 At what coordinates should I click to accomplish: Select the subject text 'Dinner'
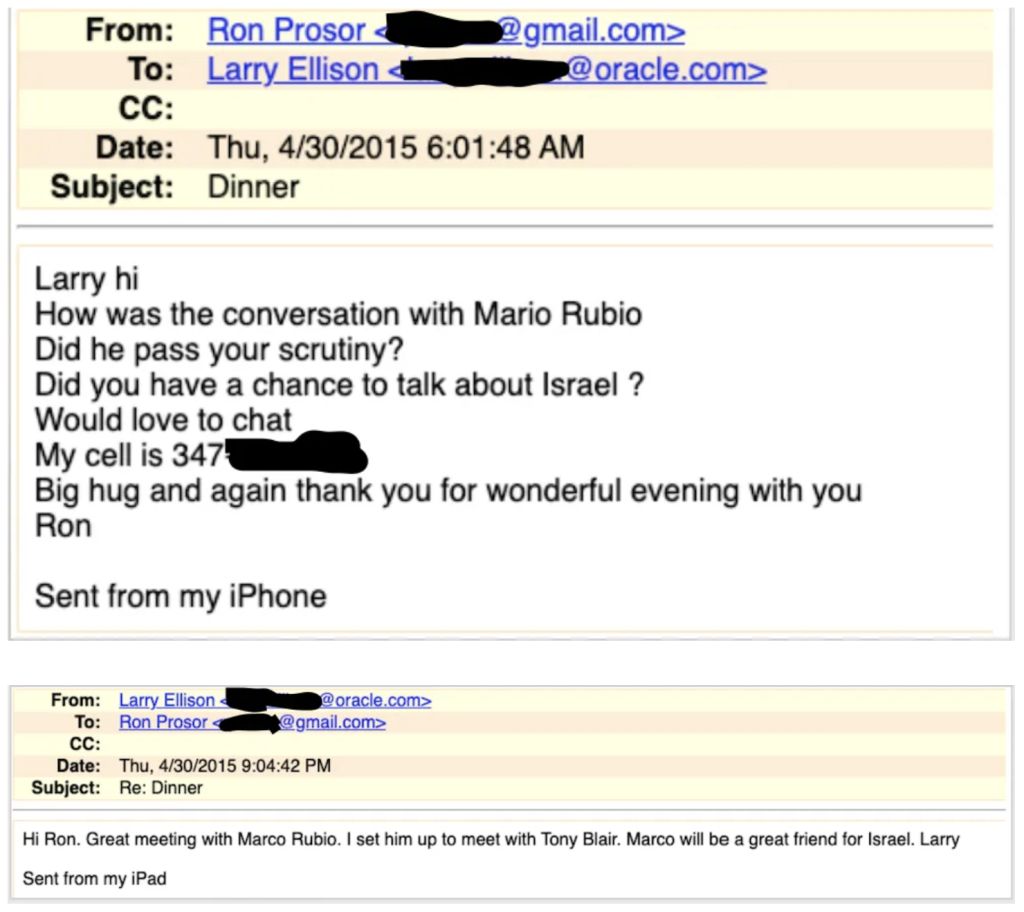[253, 187]
